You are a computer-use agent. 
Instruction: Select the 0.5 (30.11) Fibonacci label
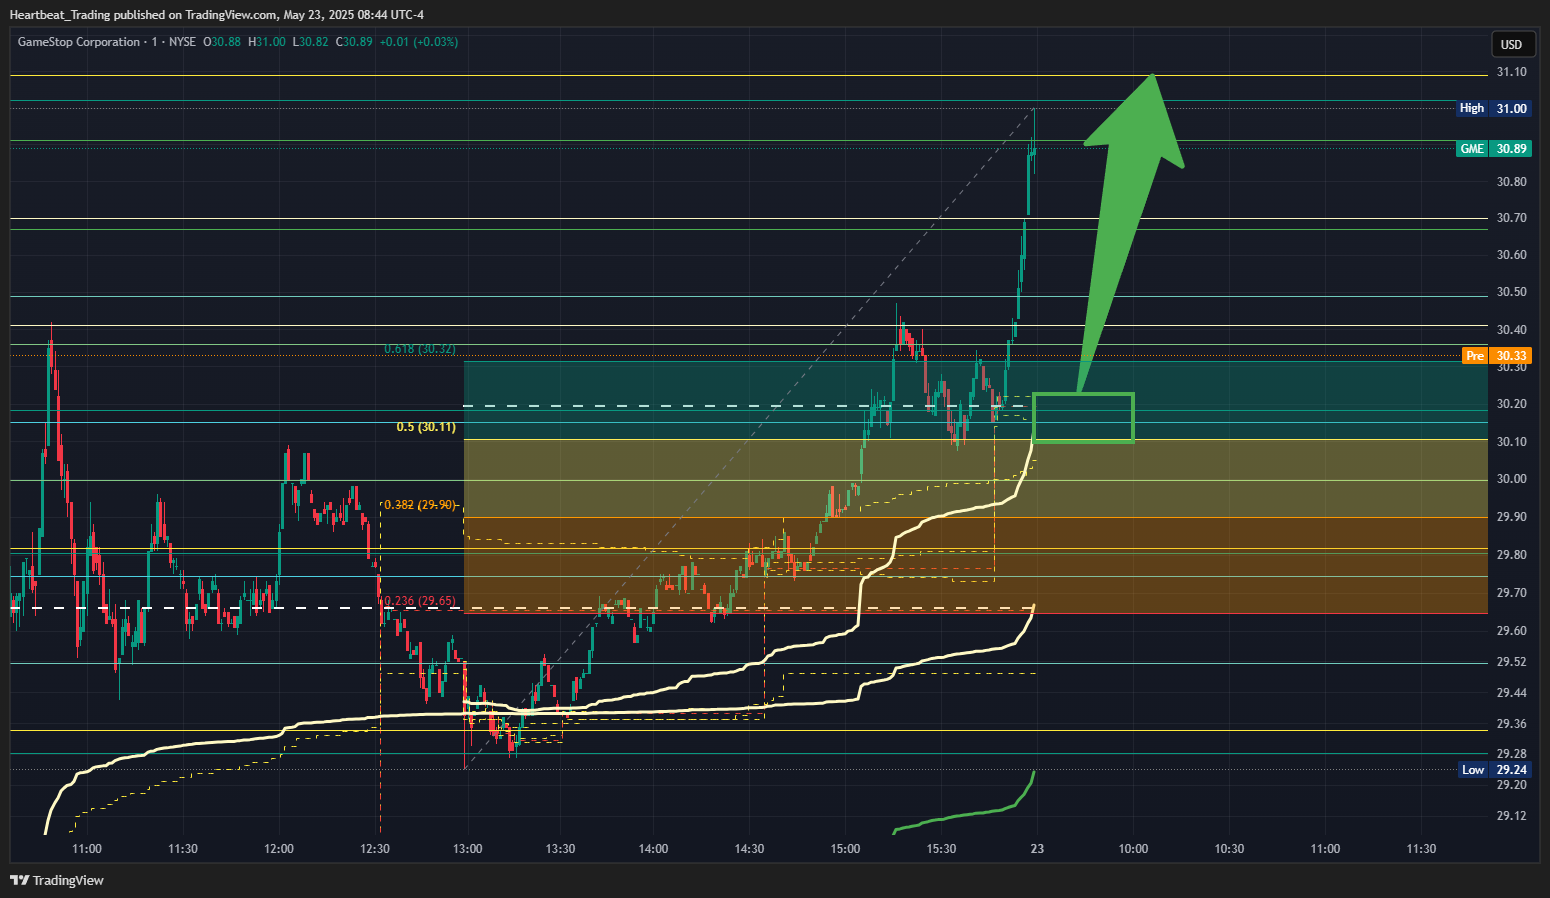426,427
